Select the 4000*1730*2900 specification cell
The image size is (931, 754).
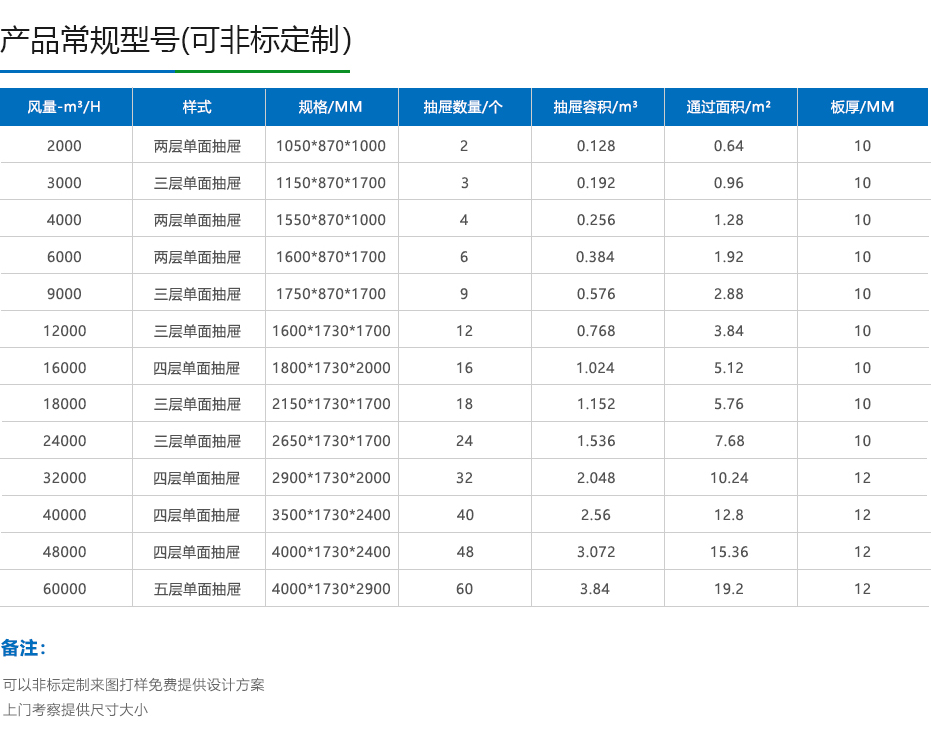pyautogui.click(x=331, y=589)
